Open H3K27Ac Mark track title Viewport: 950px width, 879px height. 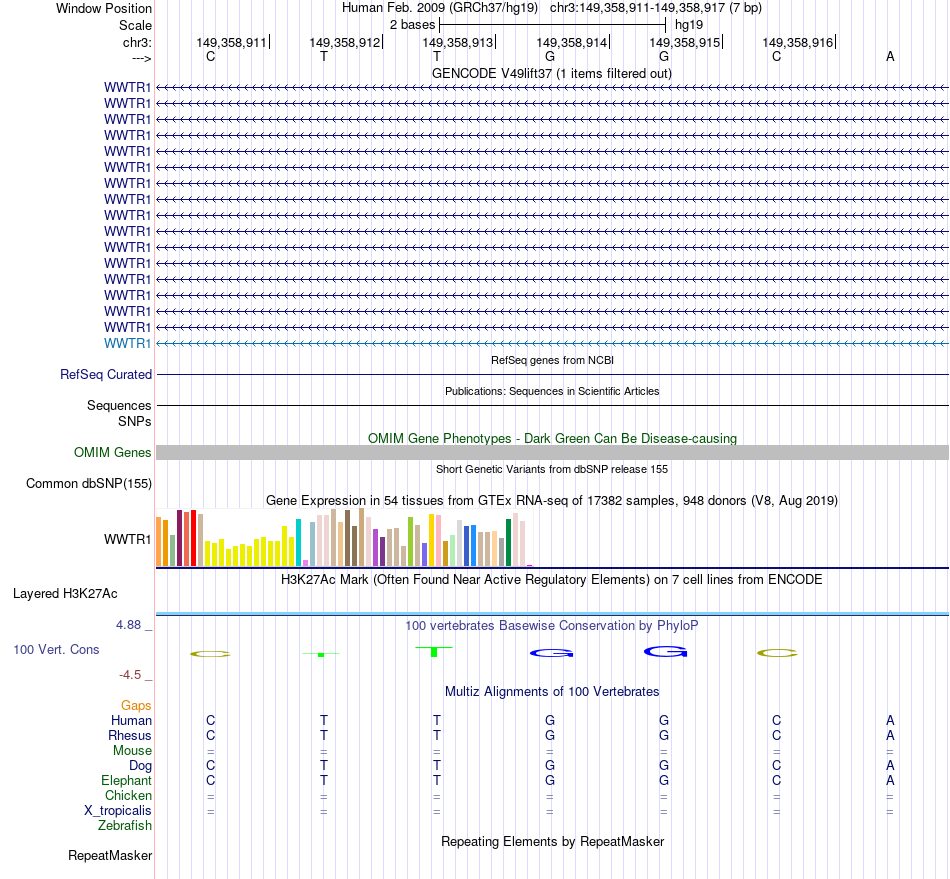pyautogui.click(x=551, y=579)
